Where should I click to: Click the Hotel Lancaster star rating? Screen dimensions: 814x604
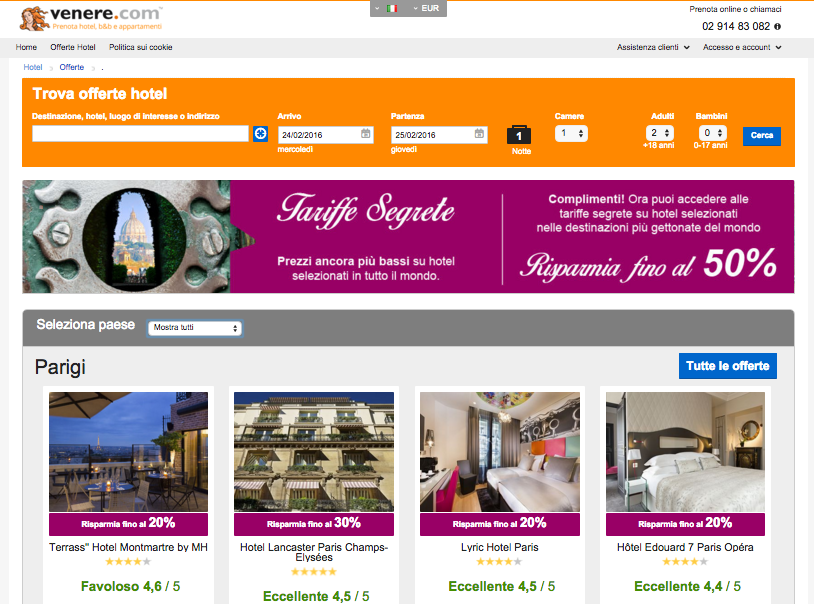tap(314, 572)
